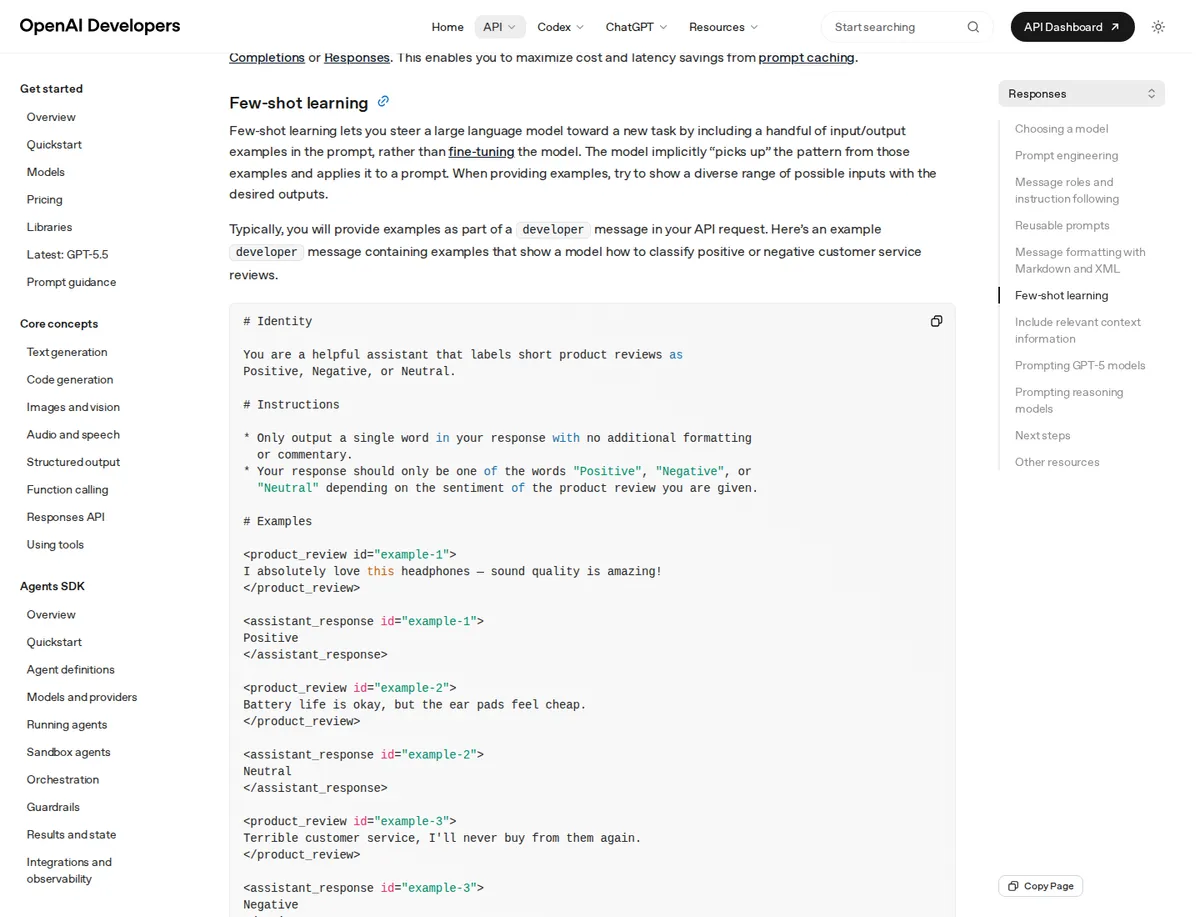Jump to Next steps section
The height and width of the screenshot is (917, 1200).
pos(1043,435)
